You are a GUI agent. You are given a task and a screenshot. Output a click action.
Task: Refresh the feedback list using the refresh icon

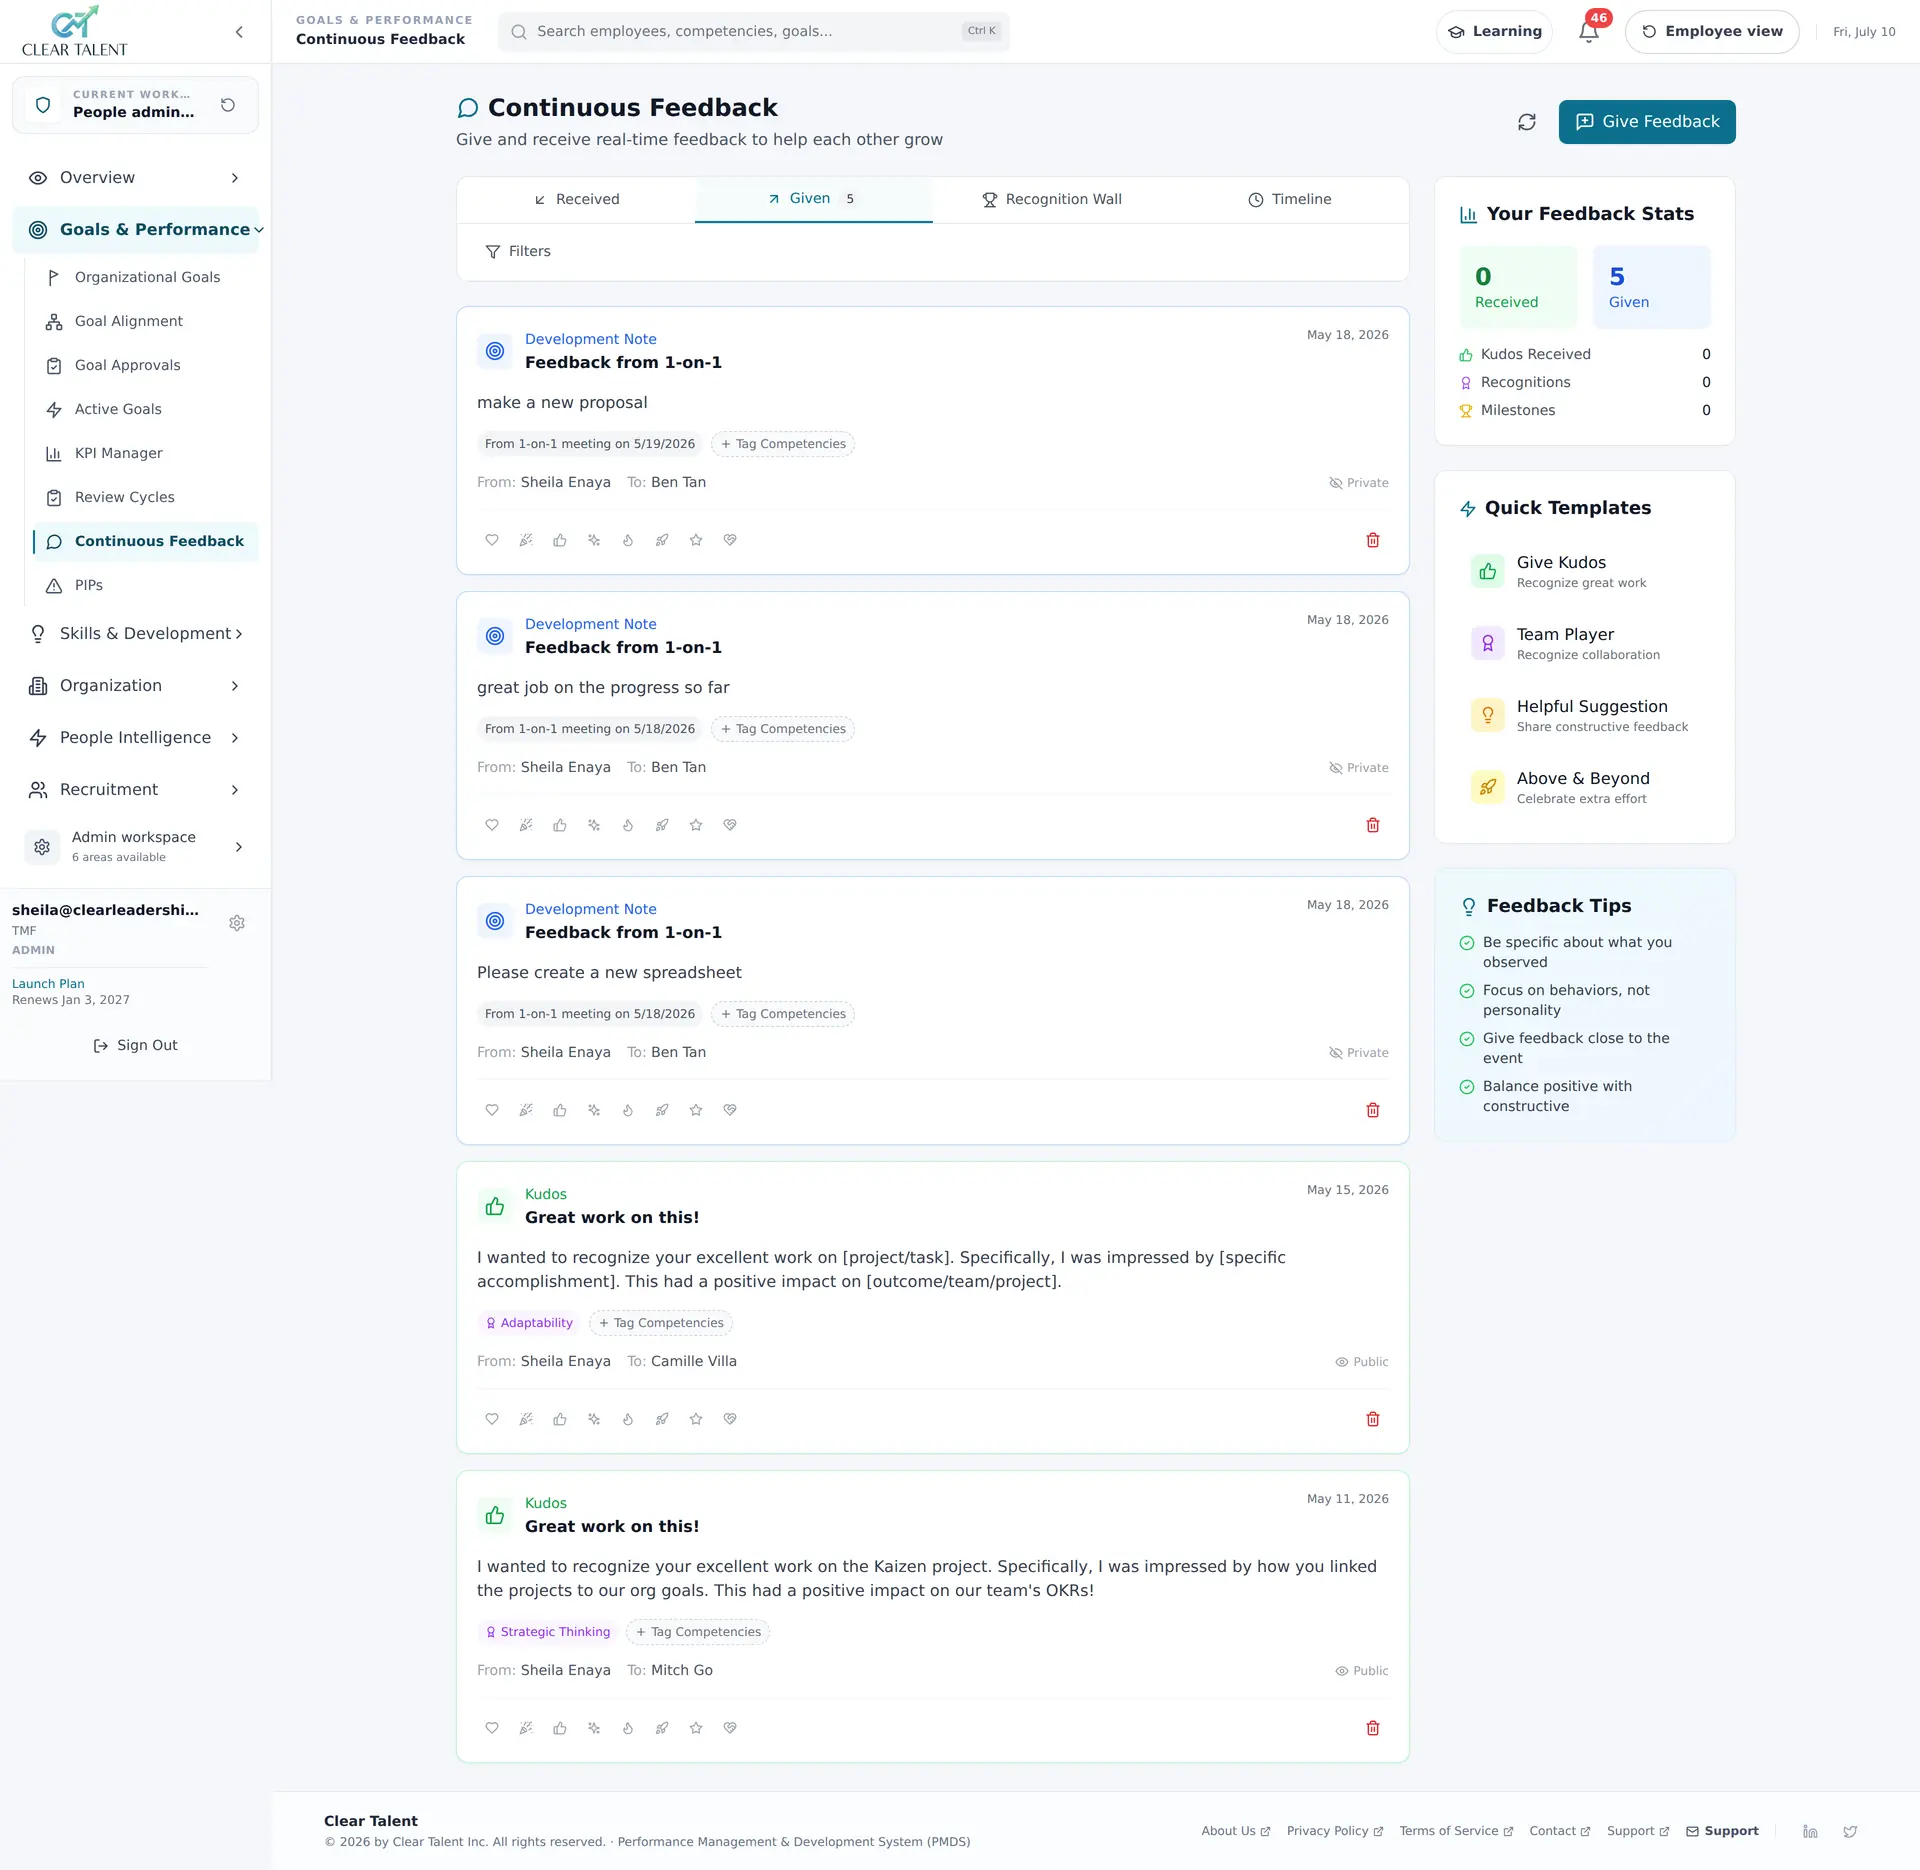point(1527,122)
